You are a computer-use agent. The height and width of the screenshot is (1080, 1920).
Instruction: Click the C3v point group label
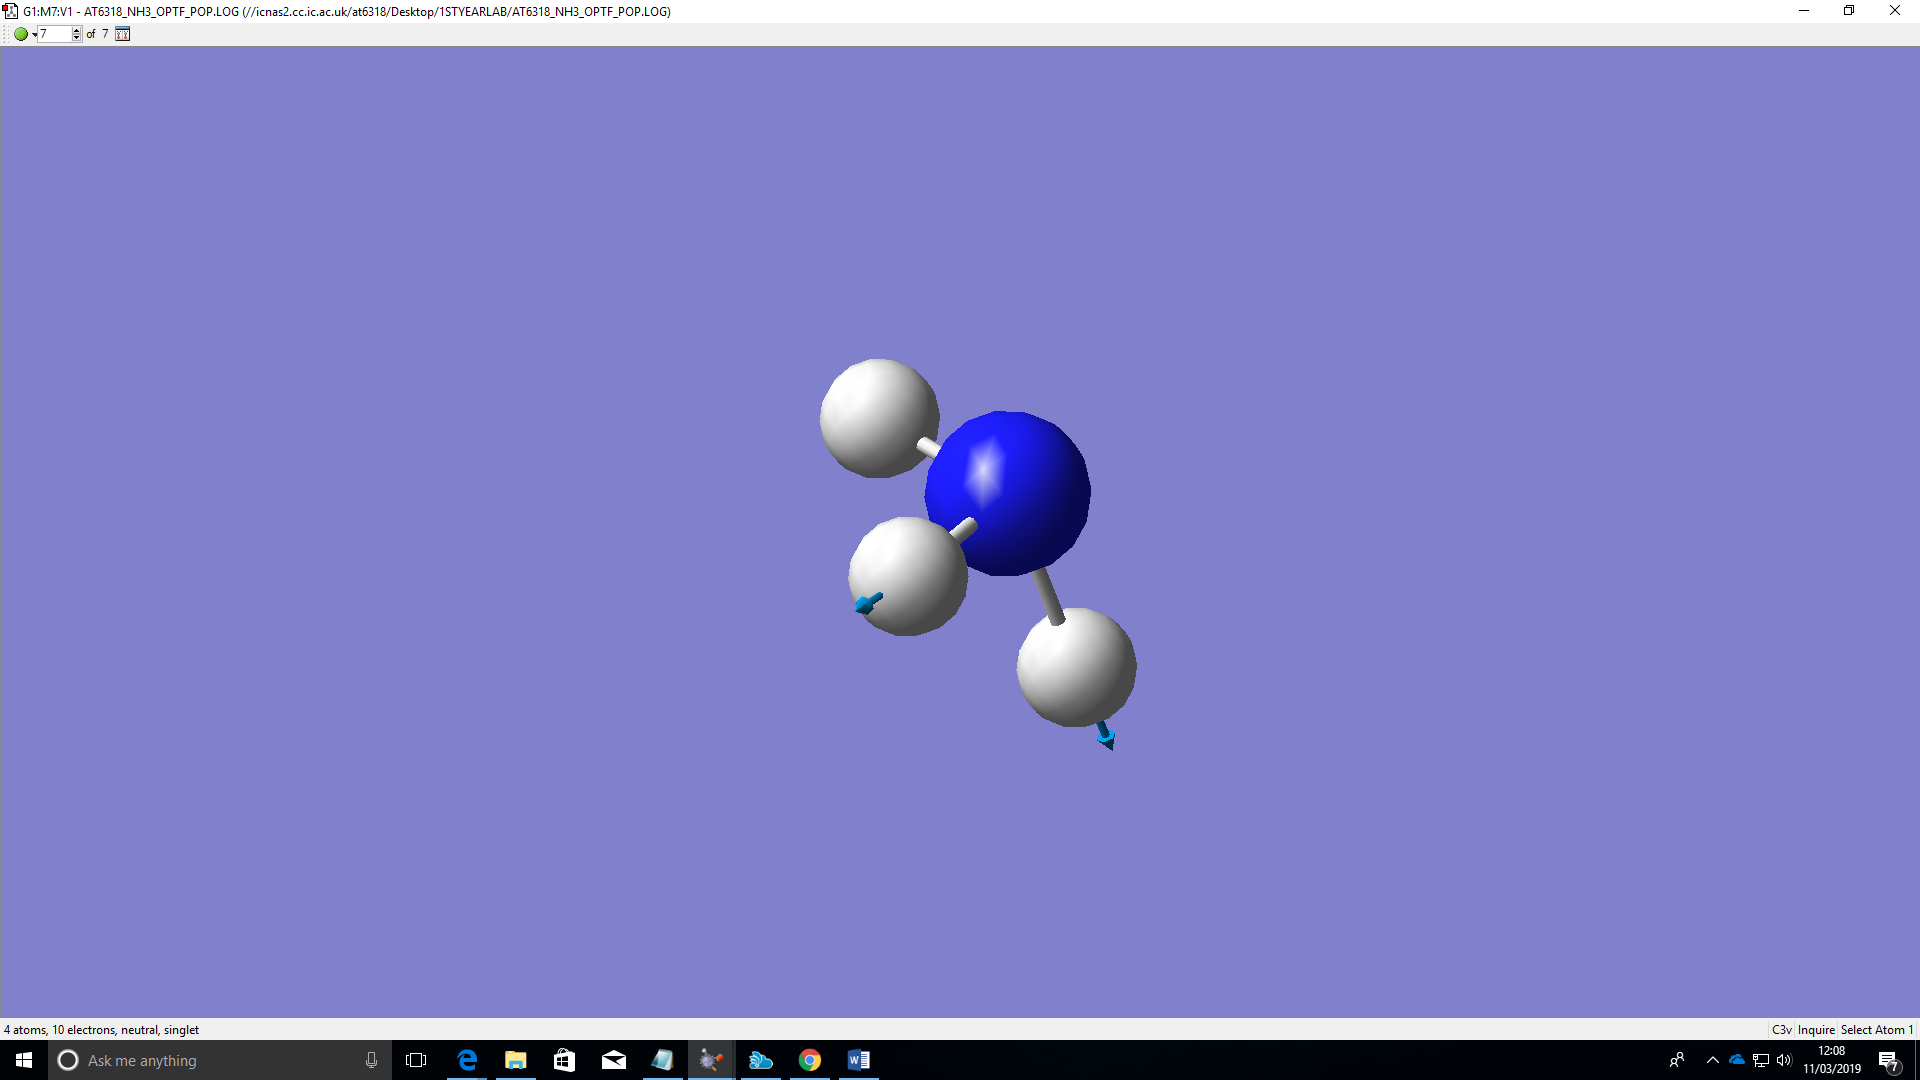click(x=1781, y=1030)
